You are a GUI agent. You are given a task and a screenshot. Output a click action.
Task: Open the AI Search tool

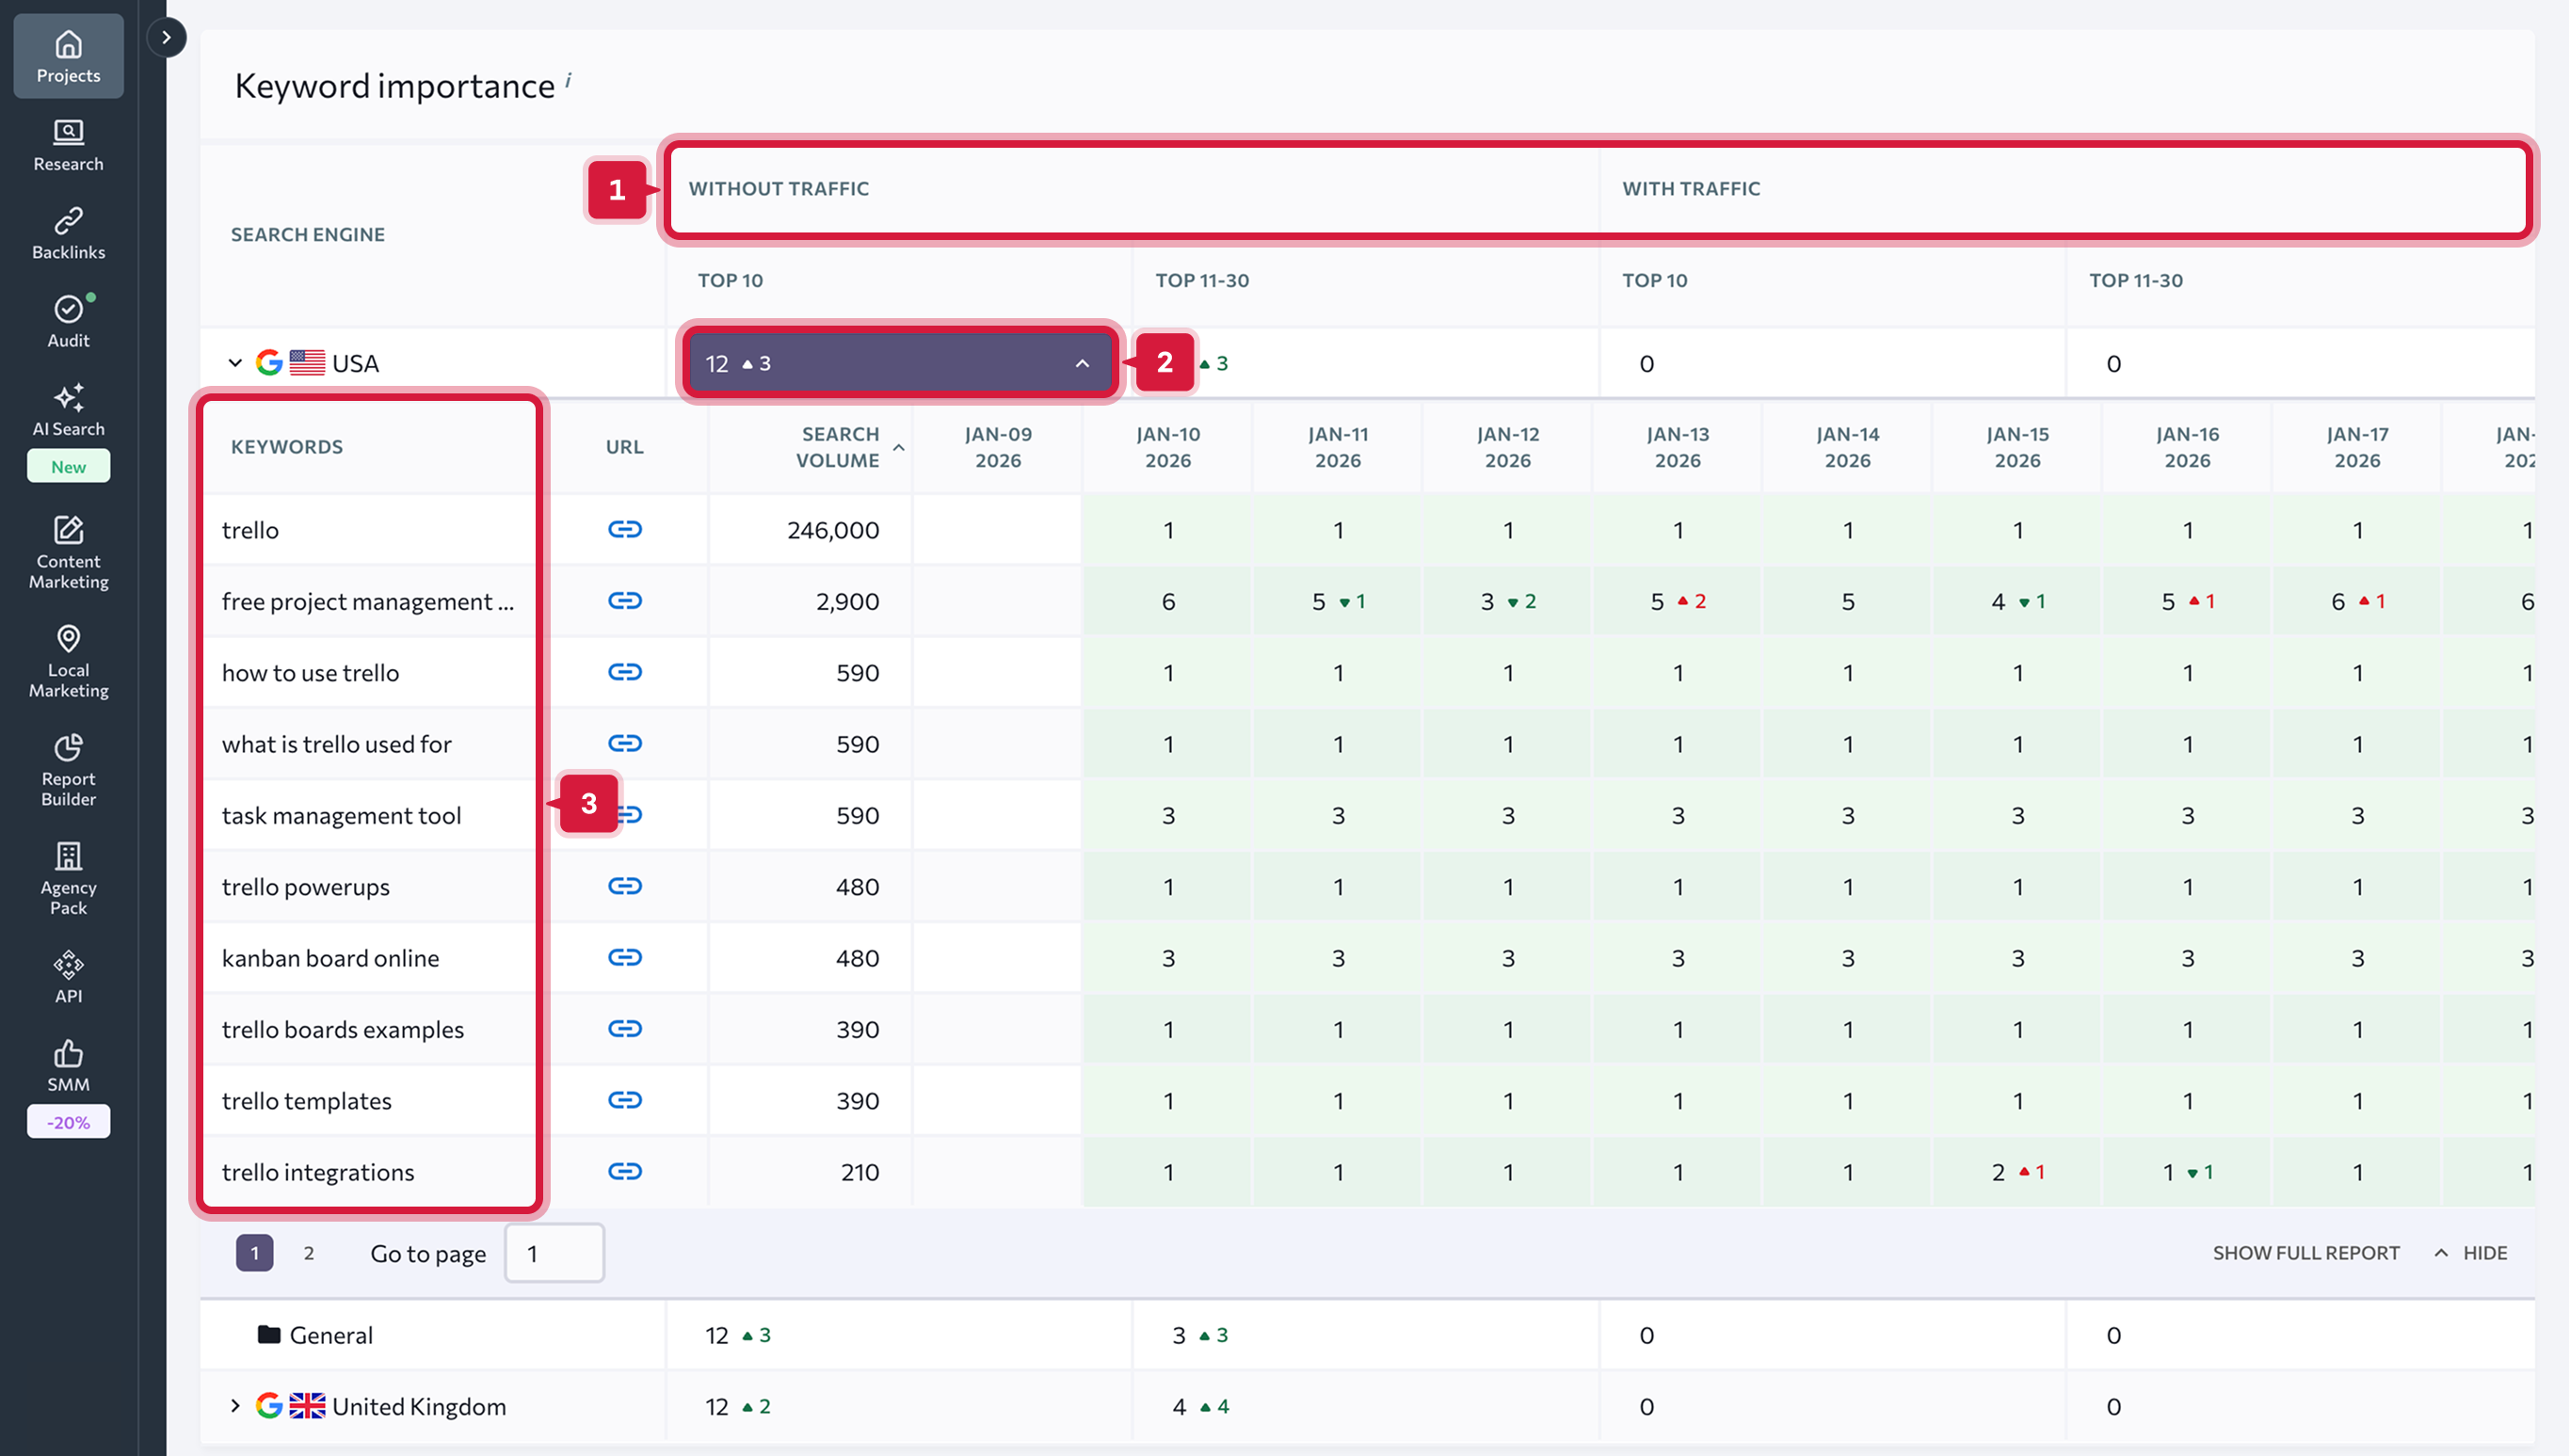(x=67, y=412)
